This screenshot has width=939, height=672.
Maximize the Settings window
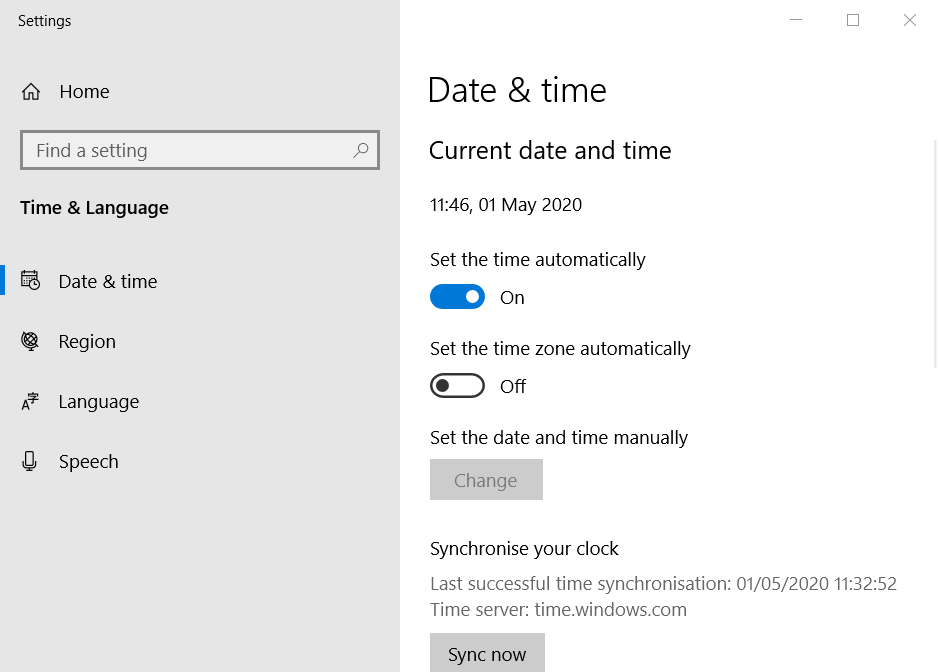point(853,20)
